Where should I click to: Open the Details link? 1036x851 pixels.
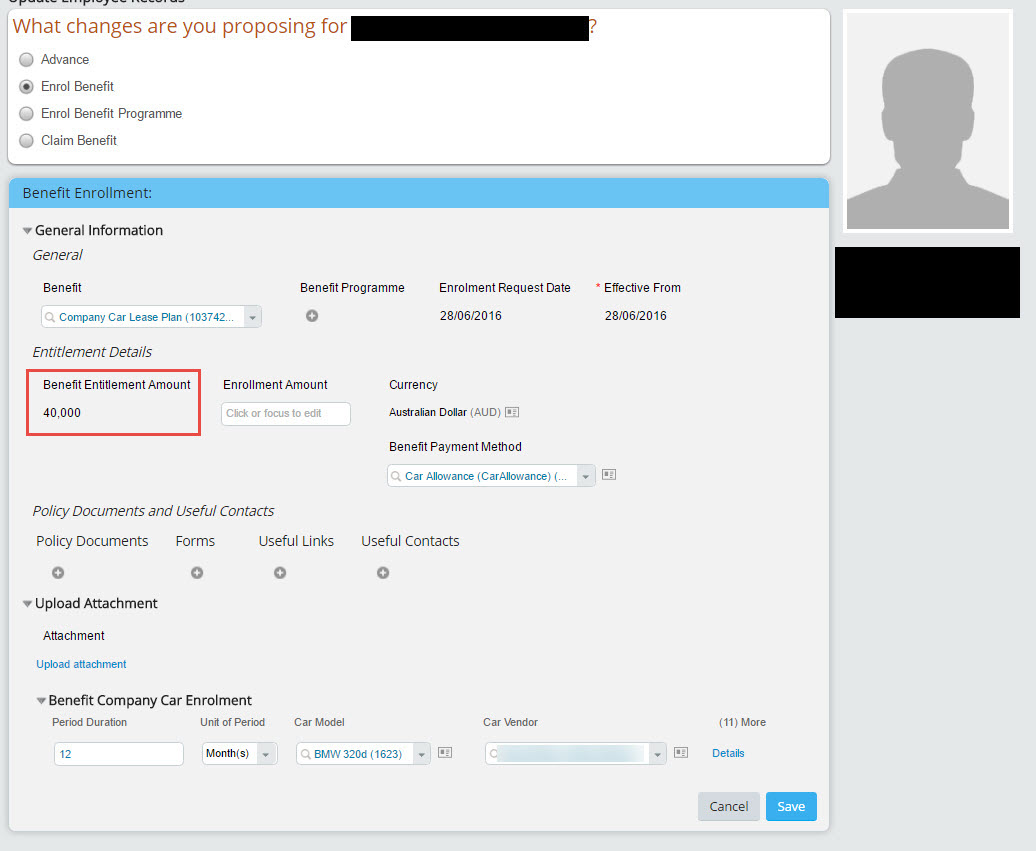point(728,753)
